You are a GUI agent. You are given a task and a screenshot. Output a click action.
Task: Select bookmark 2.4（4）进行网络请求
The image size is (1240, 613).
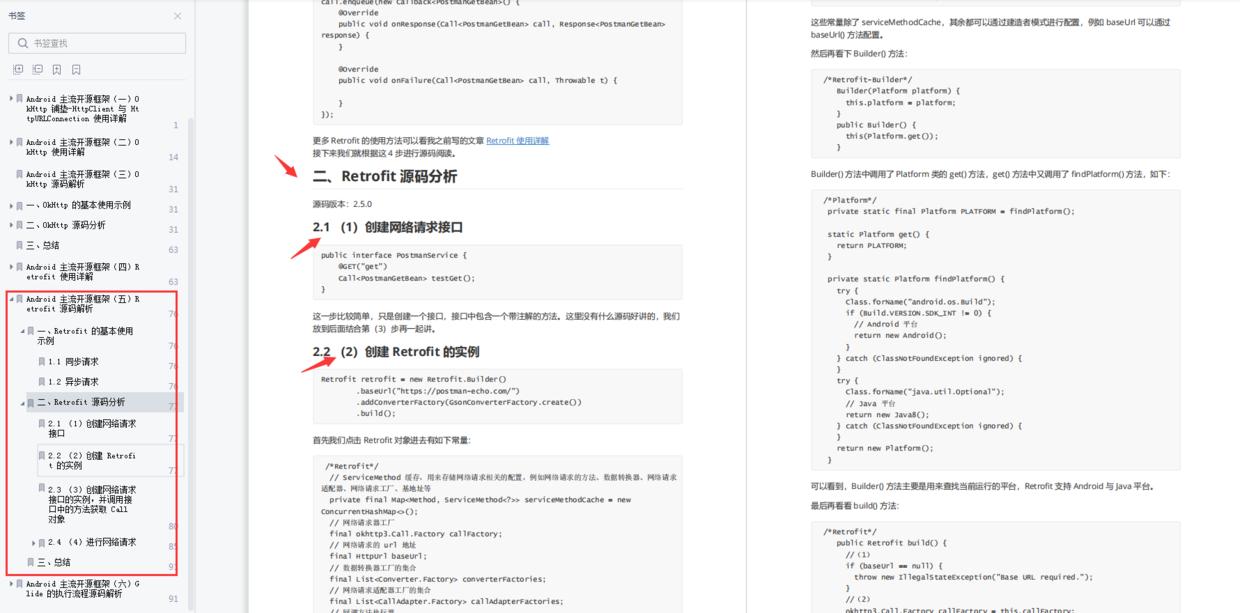92,542
